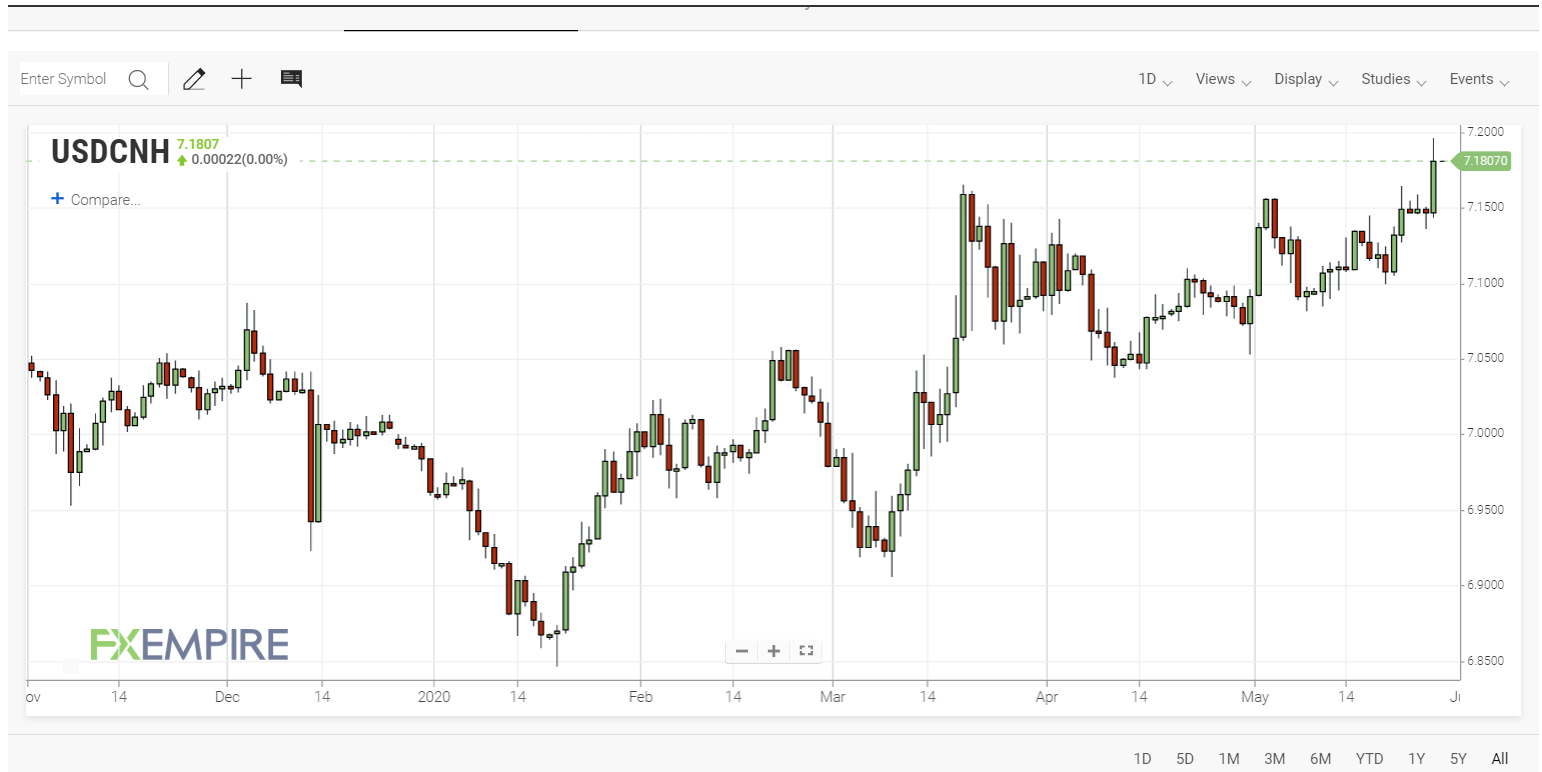The width and height of the screenshot is (1542, 772).
Task: Switch to the 1M time range
Action: 1229,758
